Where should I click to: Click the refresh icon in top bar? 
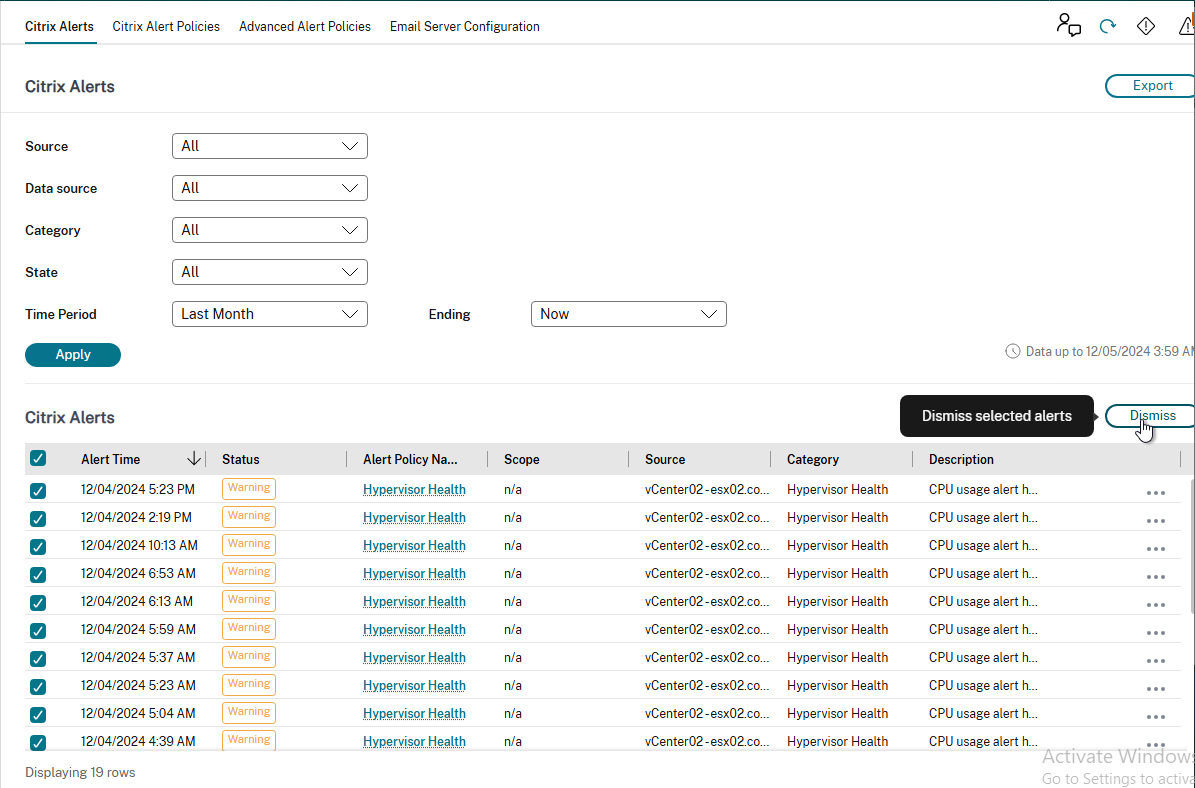click(1107, 26)
